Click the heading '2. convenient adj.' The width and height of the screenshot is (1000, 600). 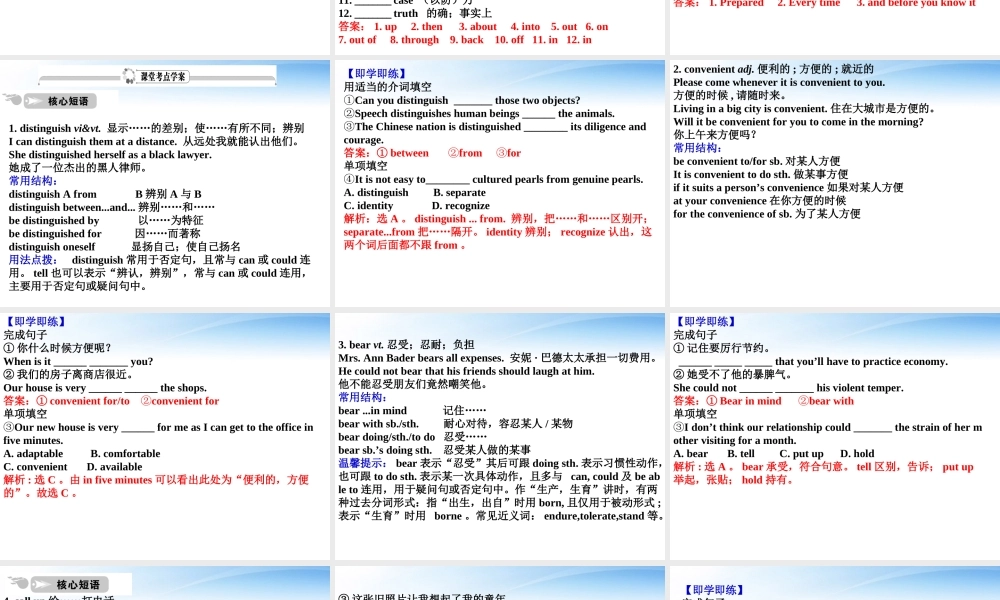[714, 70]
